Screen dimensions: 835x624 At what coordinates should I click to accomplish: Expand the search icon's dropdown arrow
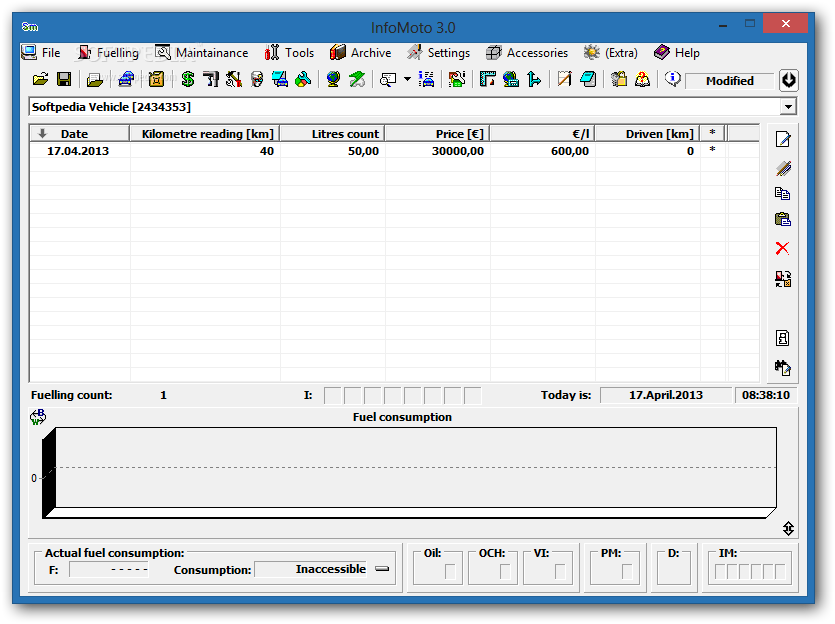407,80
